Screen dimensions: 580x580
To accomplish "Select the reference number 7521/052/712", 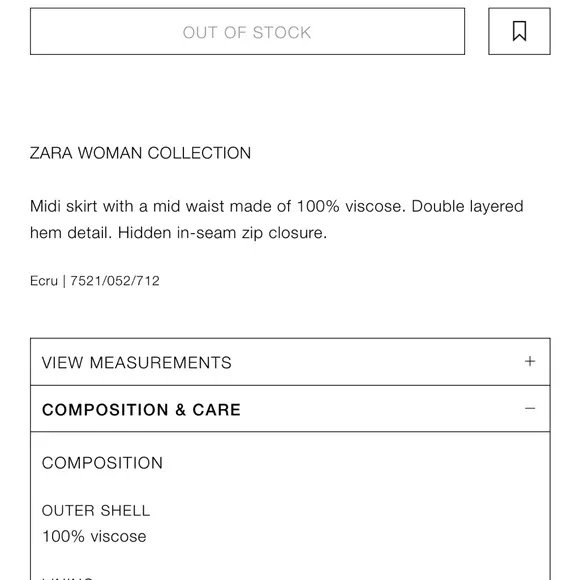I will [115, 281].
